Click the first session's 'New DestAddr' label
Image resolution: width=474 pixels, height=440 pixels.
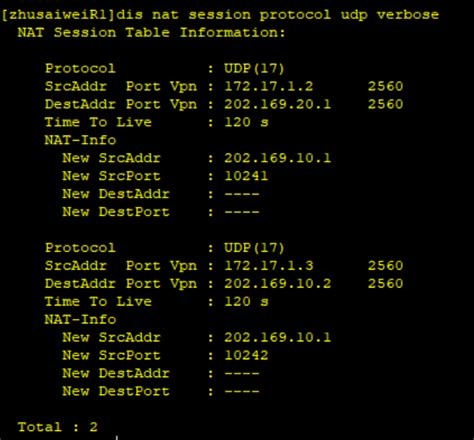[116, 194]
